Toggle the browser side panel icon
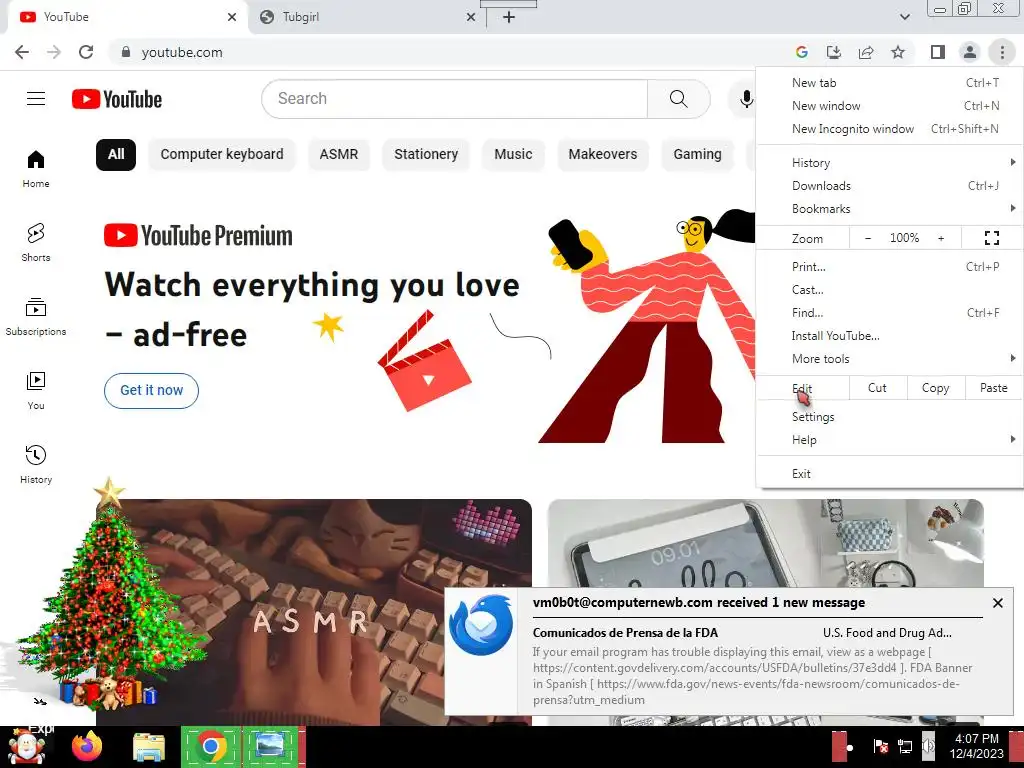The height and width of the screenshot is (768, 1024). coord(938,52)
